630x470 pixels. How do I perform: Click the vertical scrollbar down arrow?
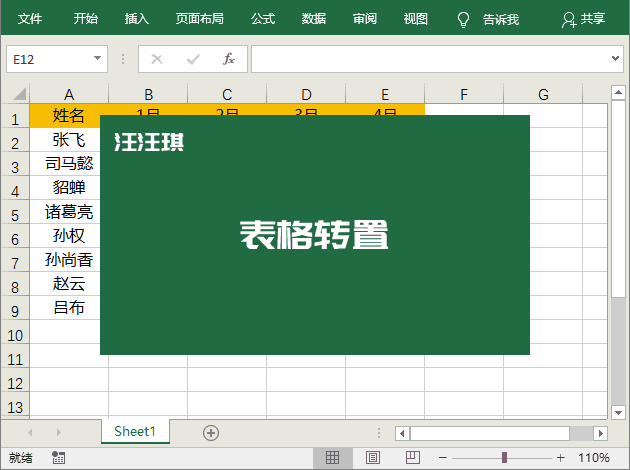pos(618,412)
